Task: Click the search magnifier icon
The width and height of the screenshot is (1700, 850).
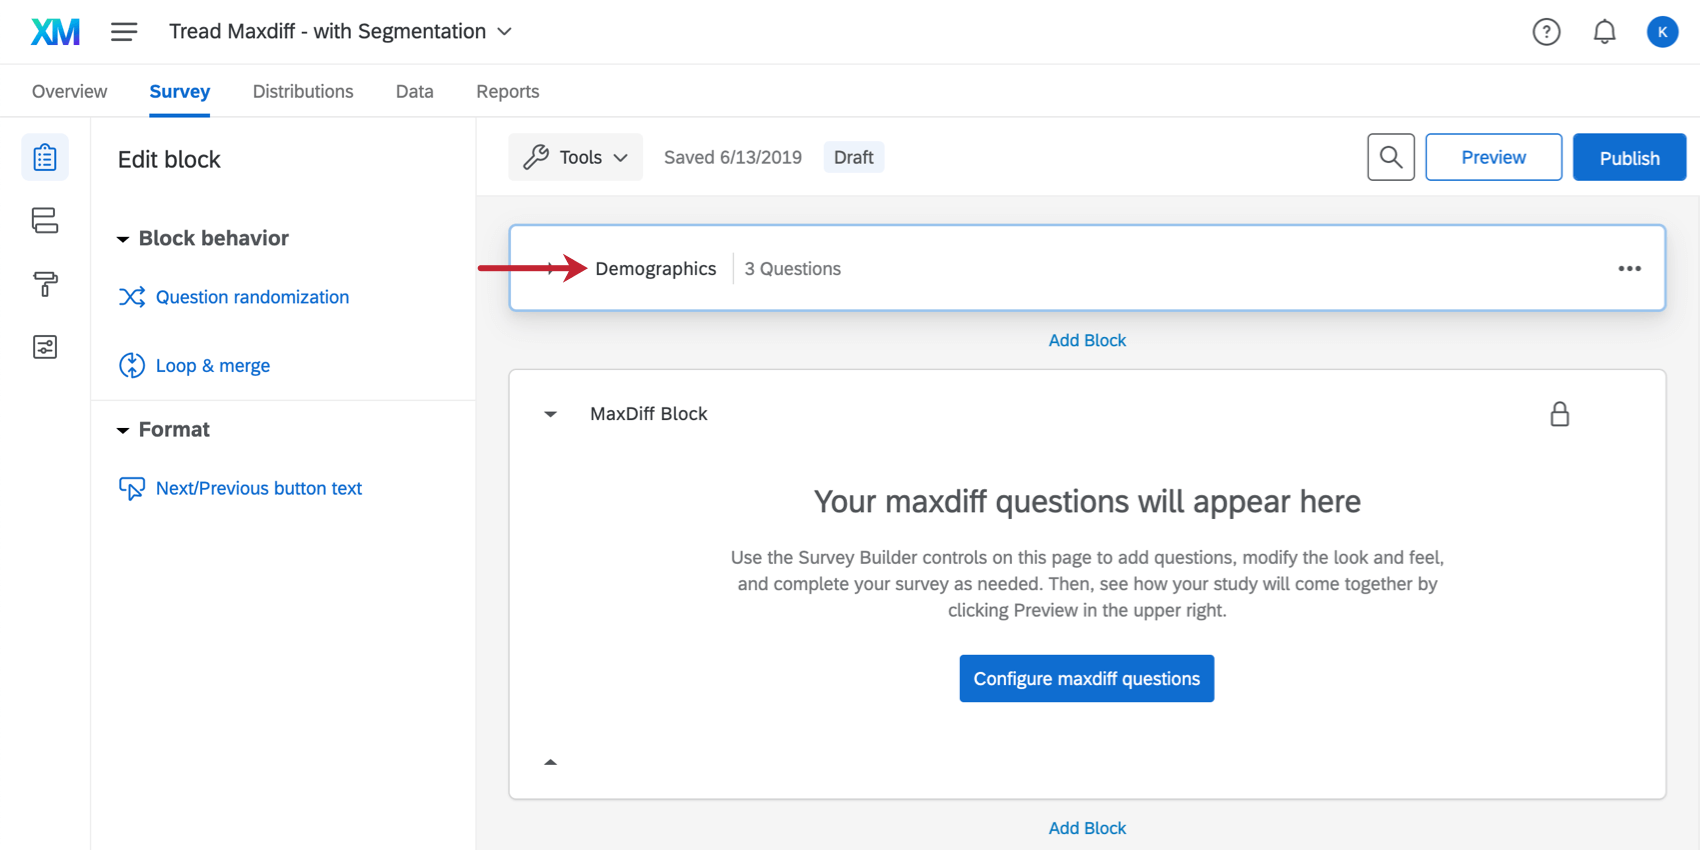Action: (1390, 157)
